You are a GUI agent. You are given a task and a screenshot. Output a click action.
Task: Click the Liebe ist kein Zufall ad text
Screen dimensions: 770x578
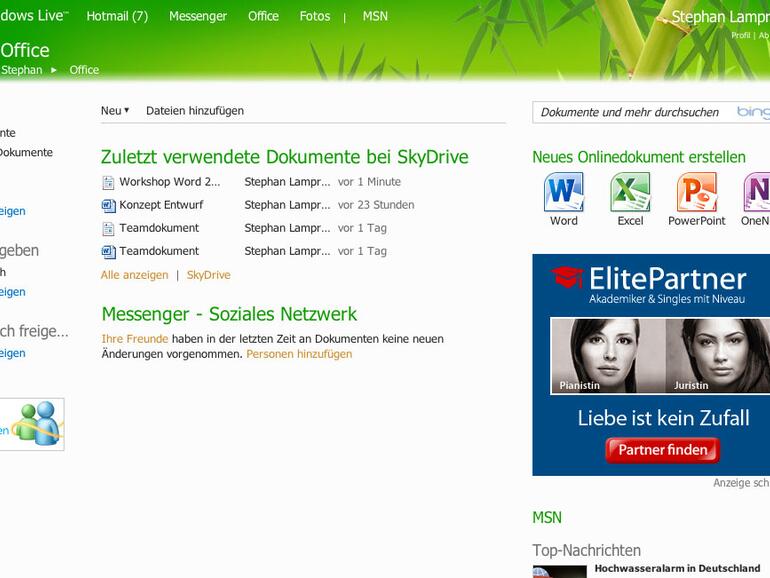point(663,418)
